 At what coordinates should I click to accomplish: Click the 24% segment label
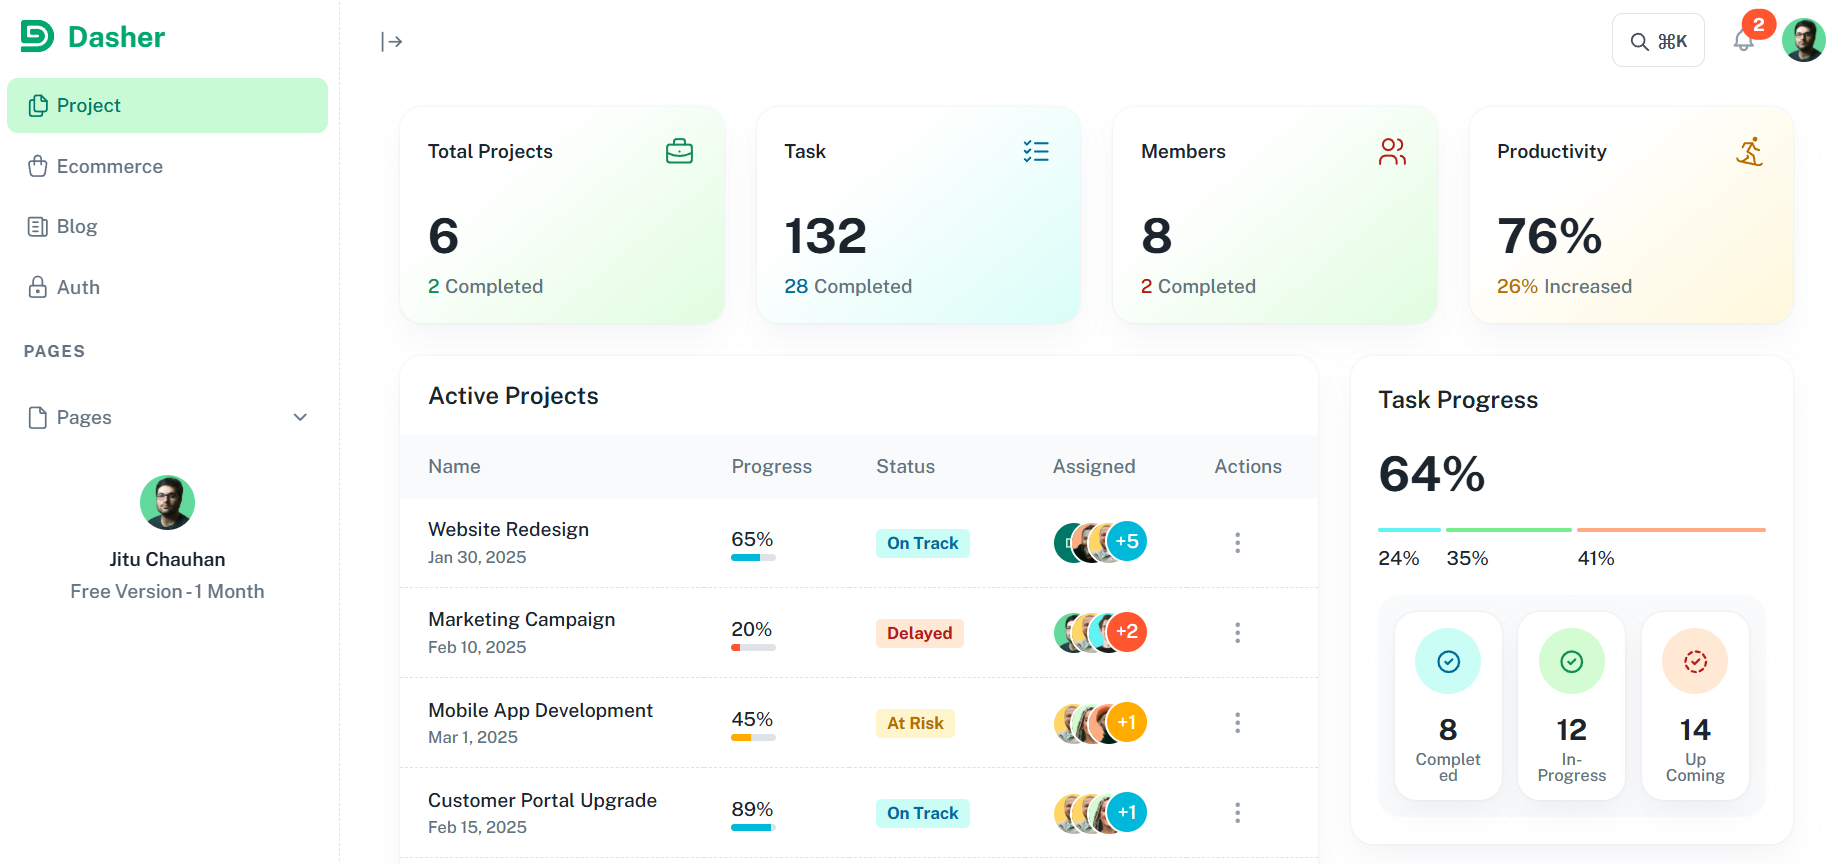1398,558
